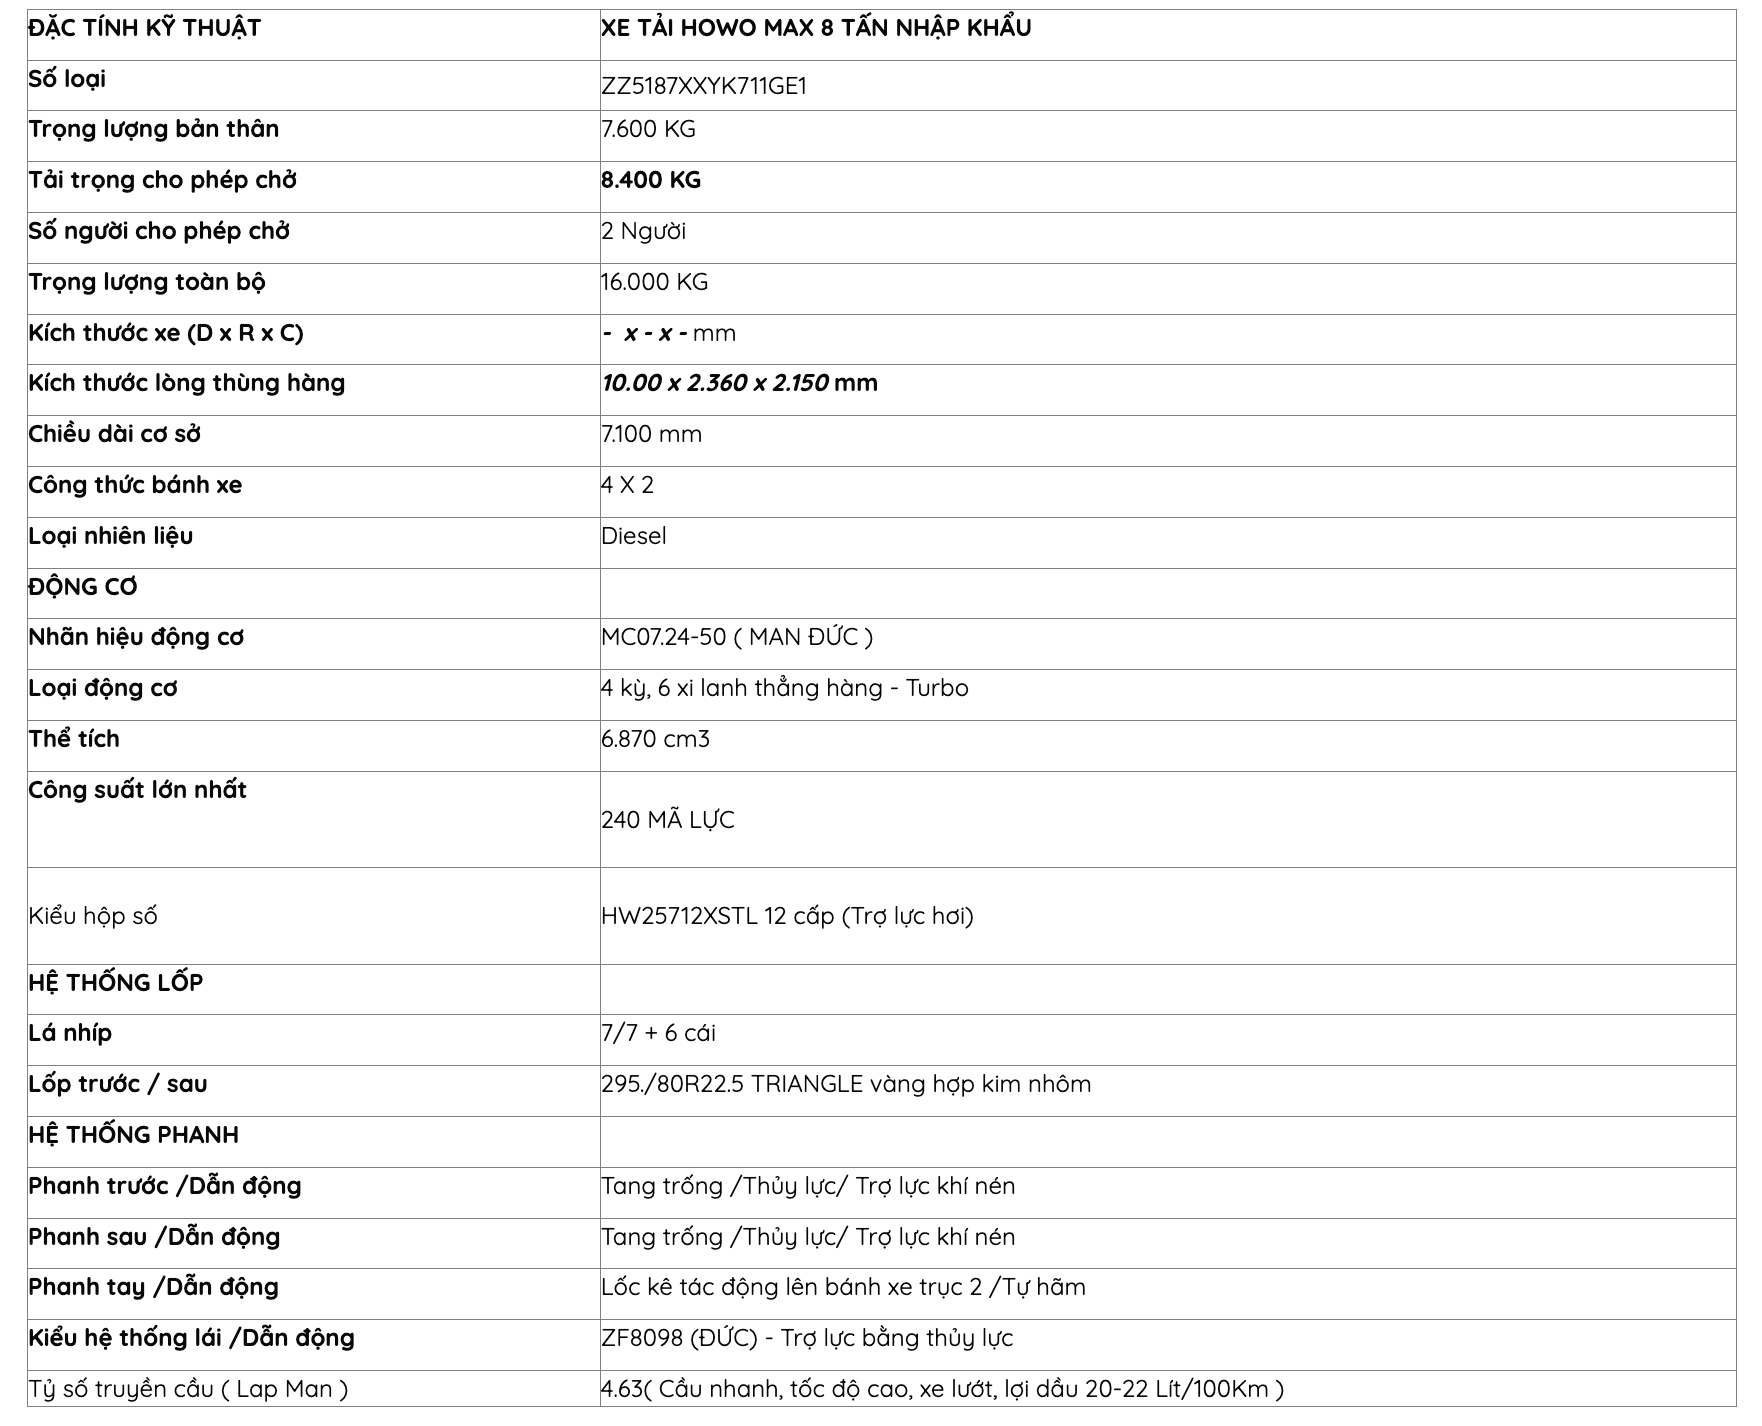Click the '2 Người' cell
1762x1426 pixels.
[643, 231]
